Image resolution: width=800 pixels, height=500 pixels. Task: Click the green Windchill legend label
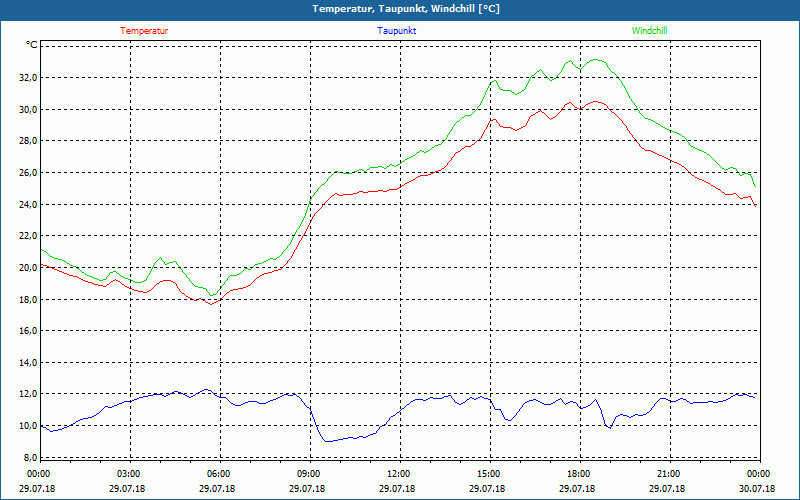649,31
